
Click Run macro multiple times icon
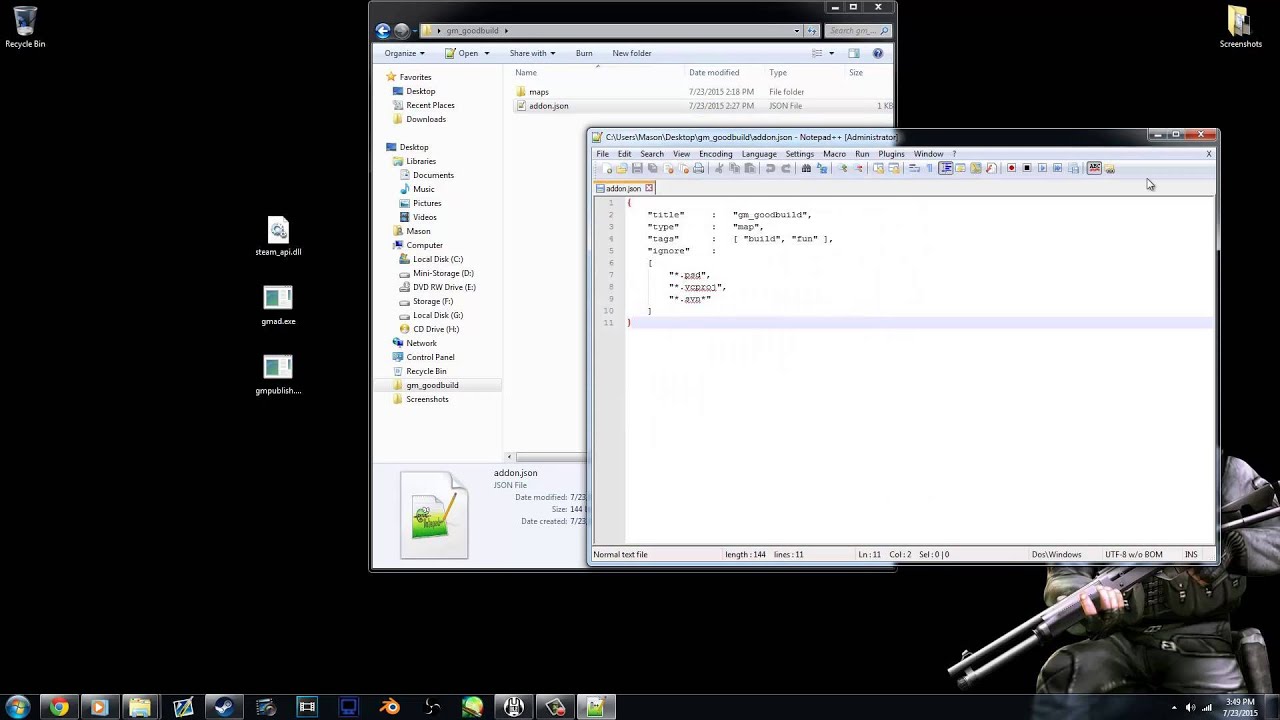pyautogui.click(x=1058, y=168)
